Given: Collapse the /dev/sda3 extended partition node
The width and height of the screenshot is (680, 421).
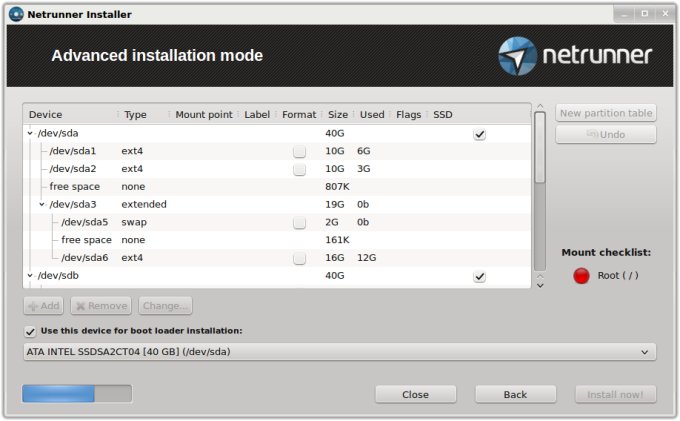Looking at the screenshot, I should pyautogui.click(x=42, y=204).
